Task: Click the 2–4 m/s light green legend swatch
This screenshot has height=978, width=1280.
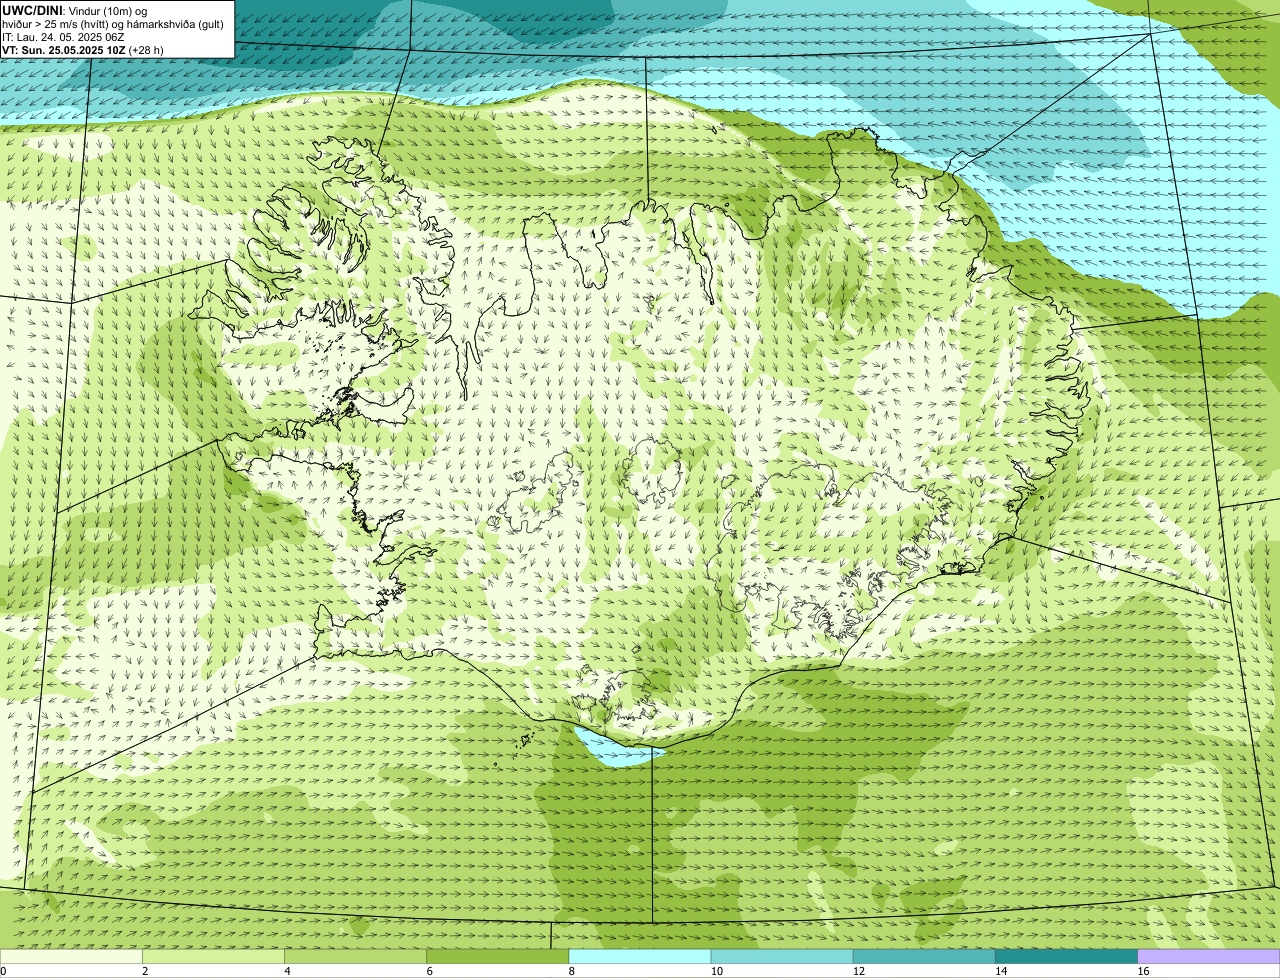Action: tap(213, 957)
